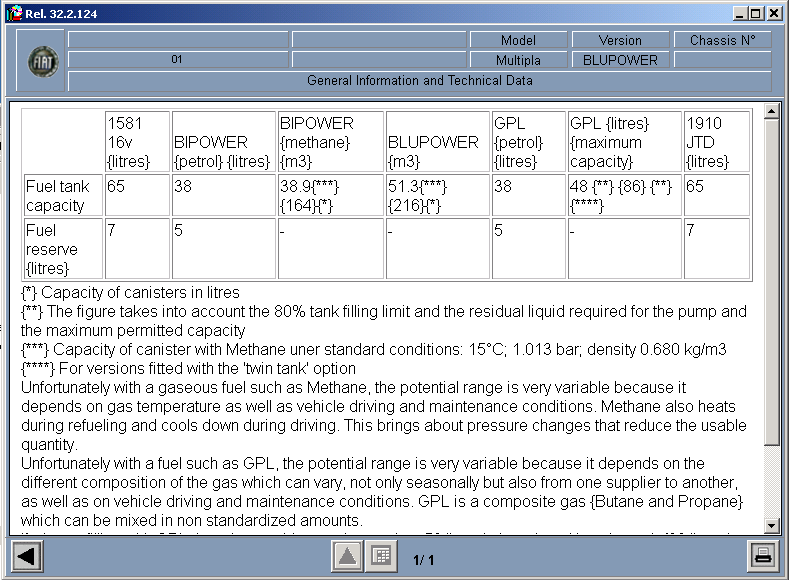The height and width of the screenshot is (580, 789).
Task: Click the Chassis N° header field
Action: (723, 40)
